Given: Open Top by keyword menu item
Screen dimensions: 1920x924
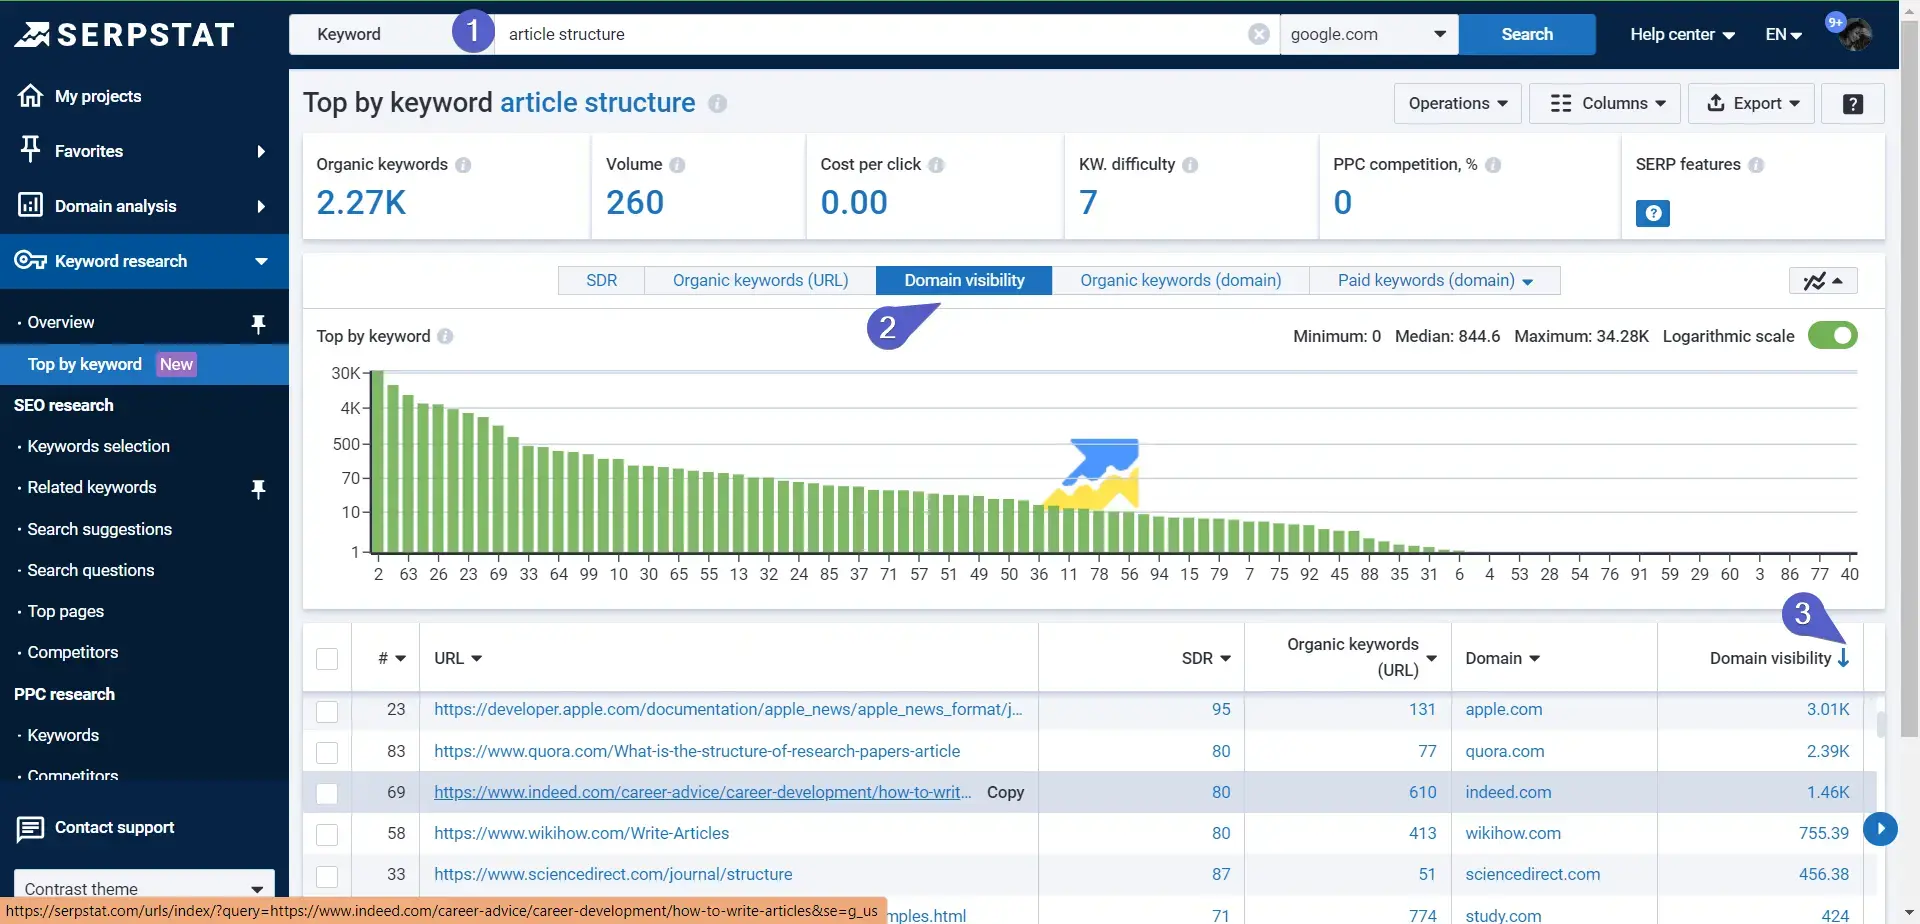Looking at the screenshot, I should click(144, 364).
